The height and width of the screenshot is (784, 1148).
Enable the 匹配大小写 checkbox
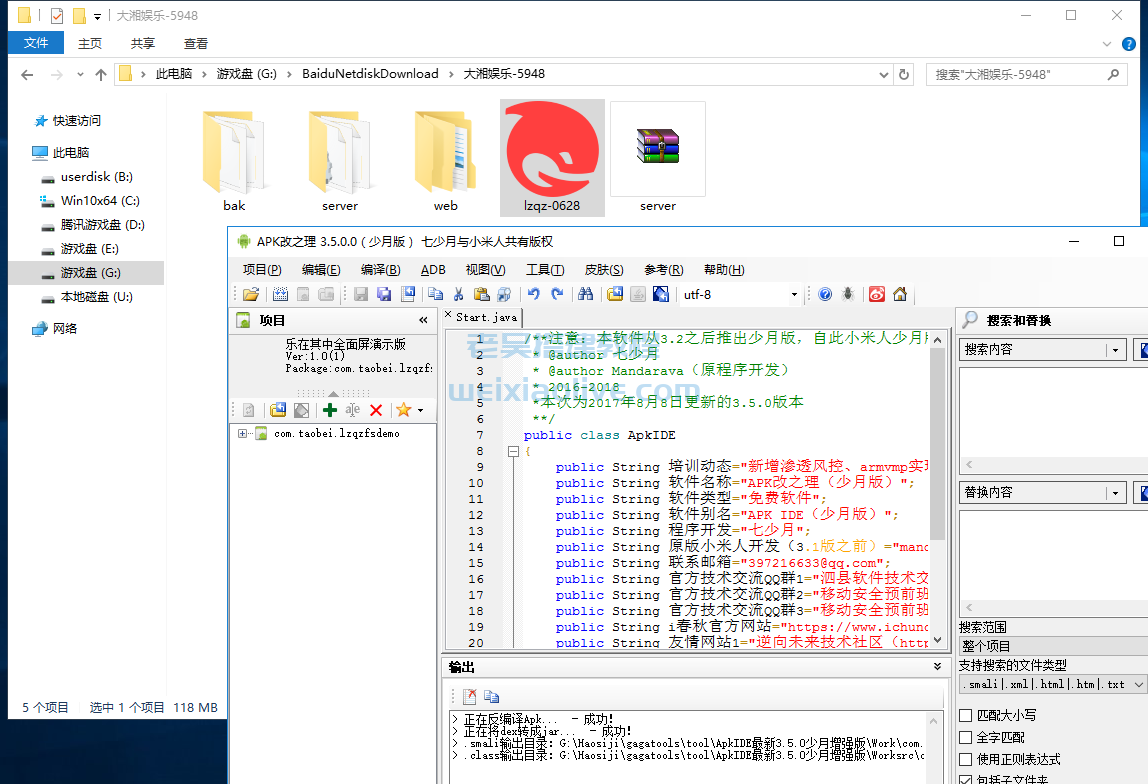(966, 715)
